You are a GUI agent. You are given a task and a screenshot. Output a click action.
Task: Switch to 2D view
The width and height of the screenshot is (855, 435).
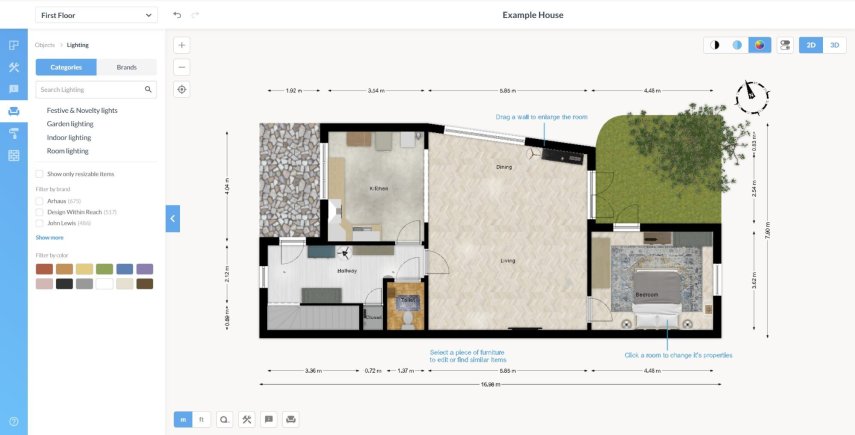pos(811,45)
